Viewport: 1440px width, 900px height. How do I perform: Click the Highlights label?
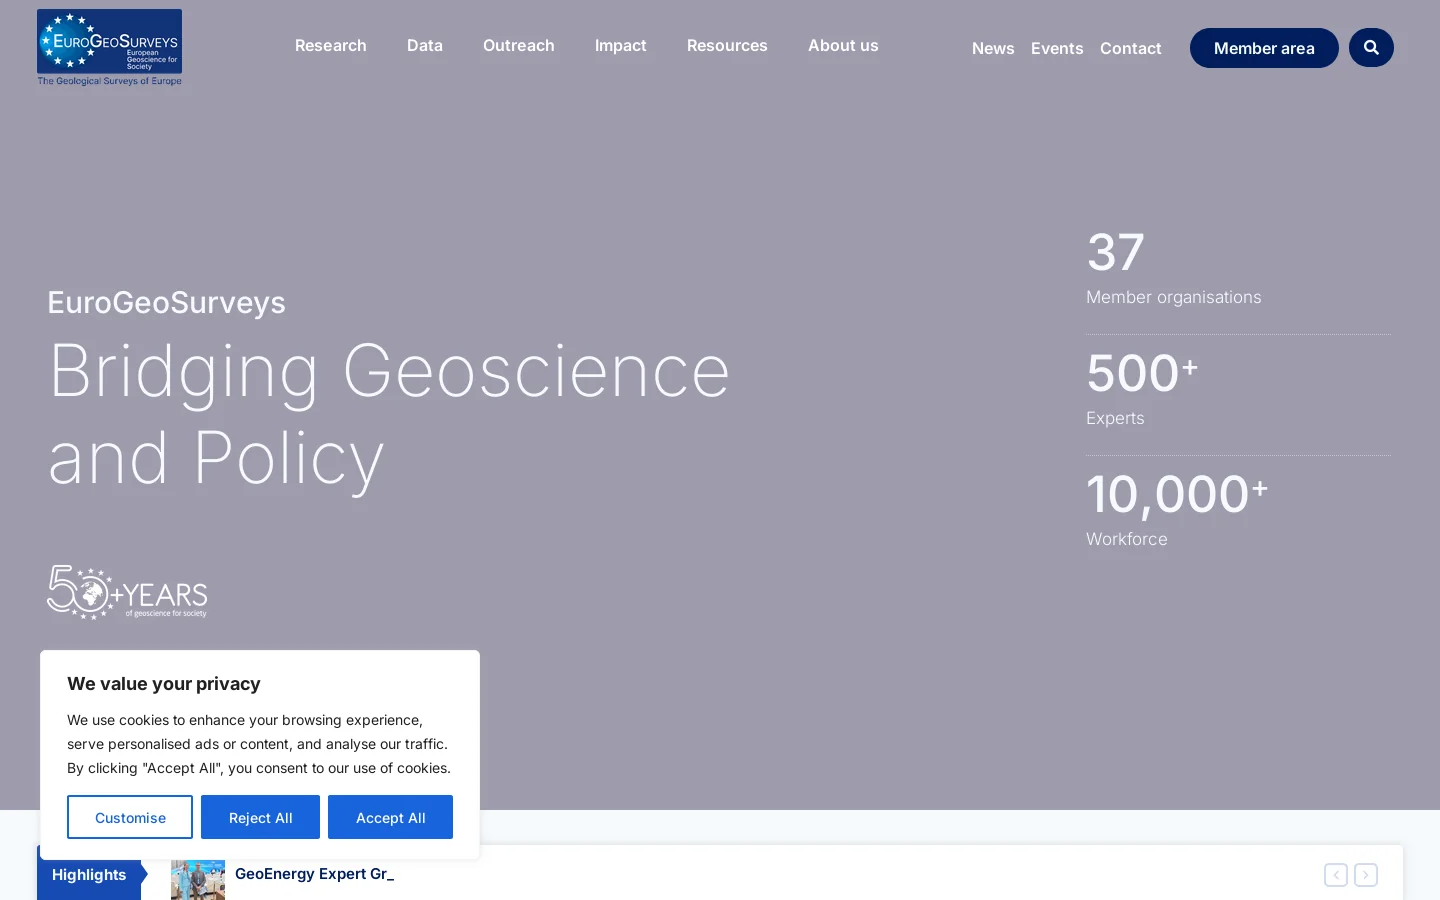click(x=89, y=874)
